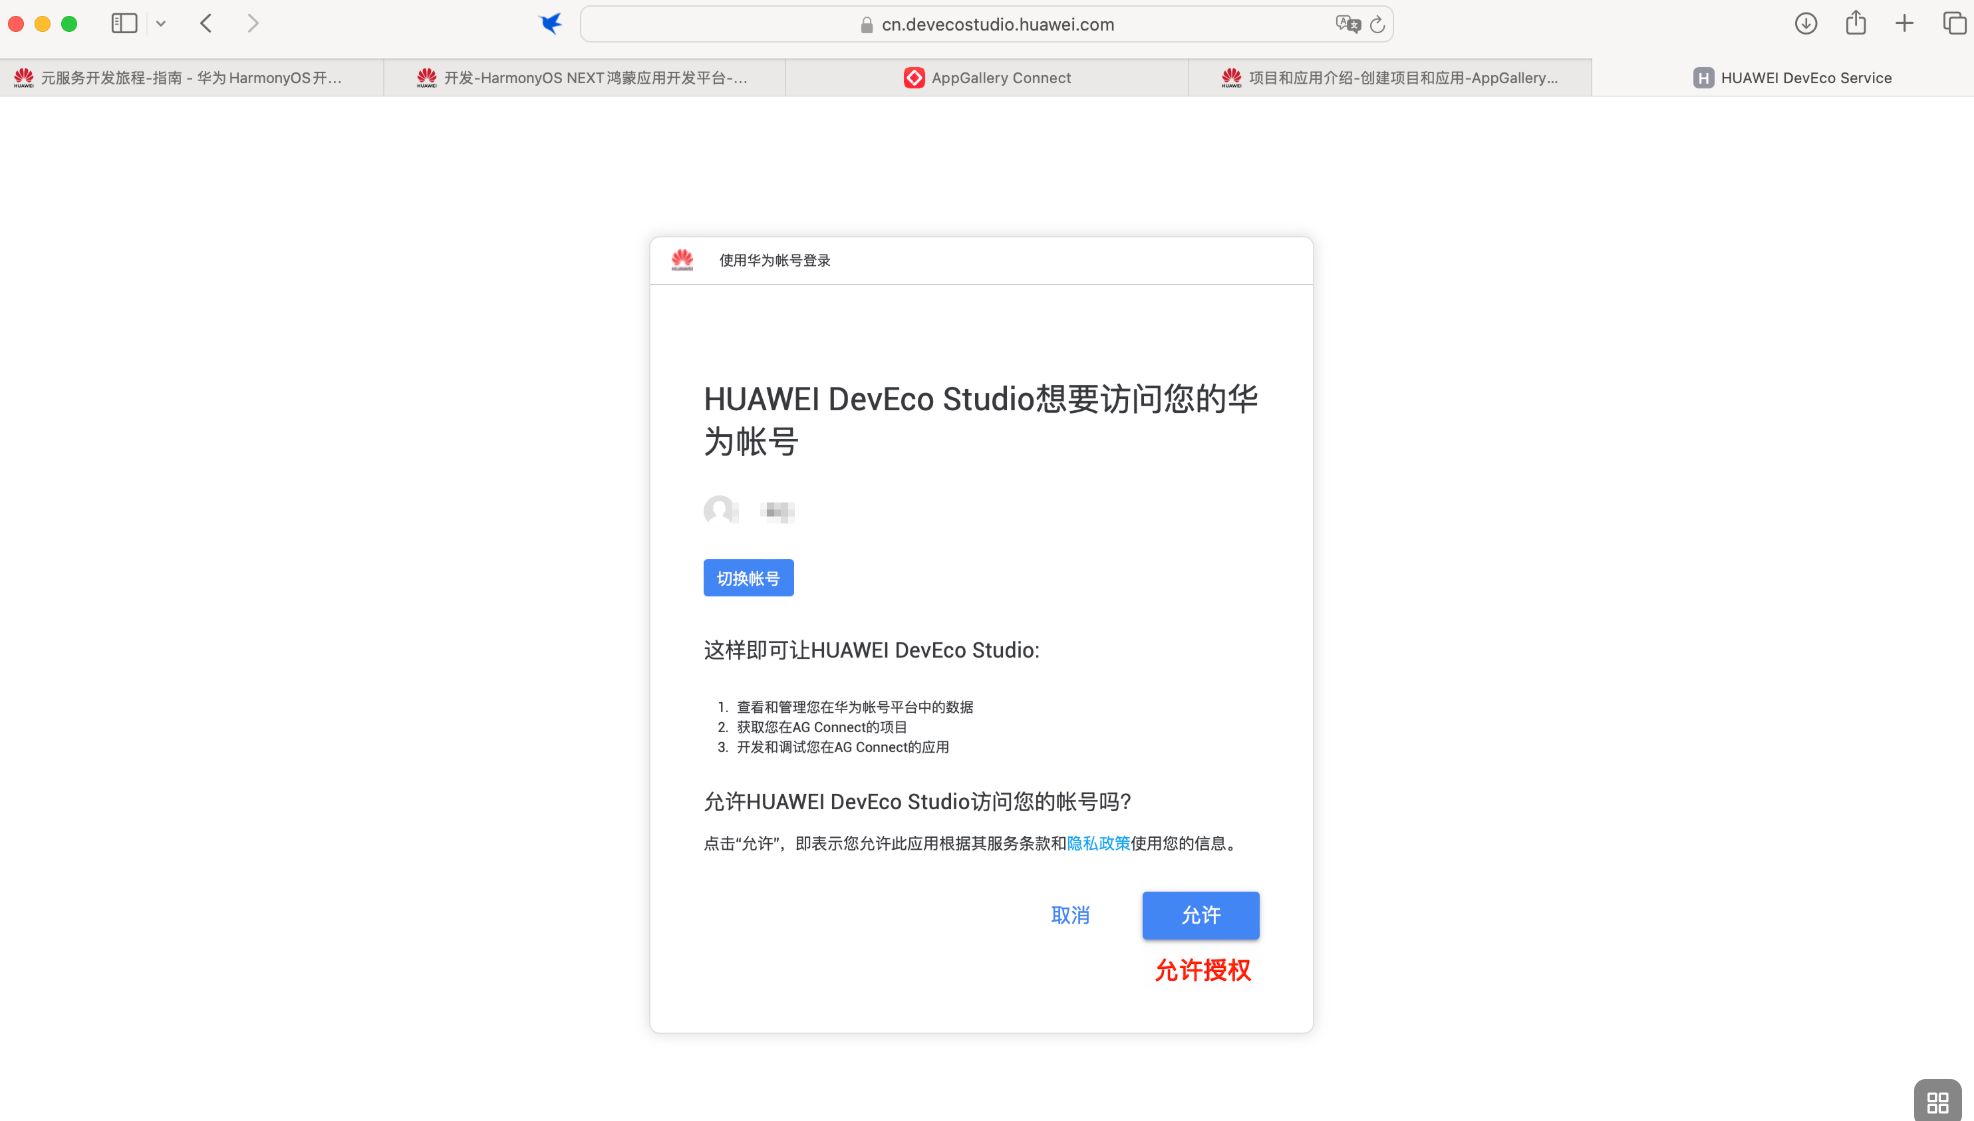Click 允许 to grant authorization
The width and height of the screenshot is (1974, 1121).
tap(1200, 915)
